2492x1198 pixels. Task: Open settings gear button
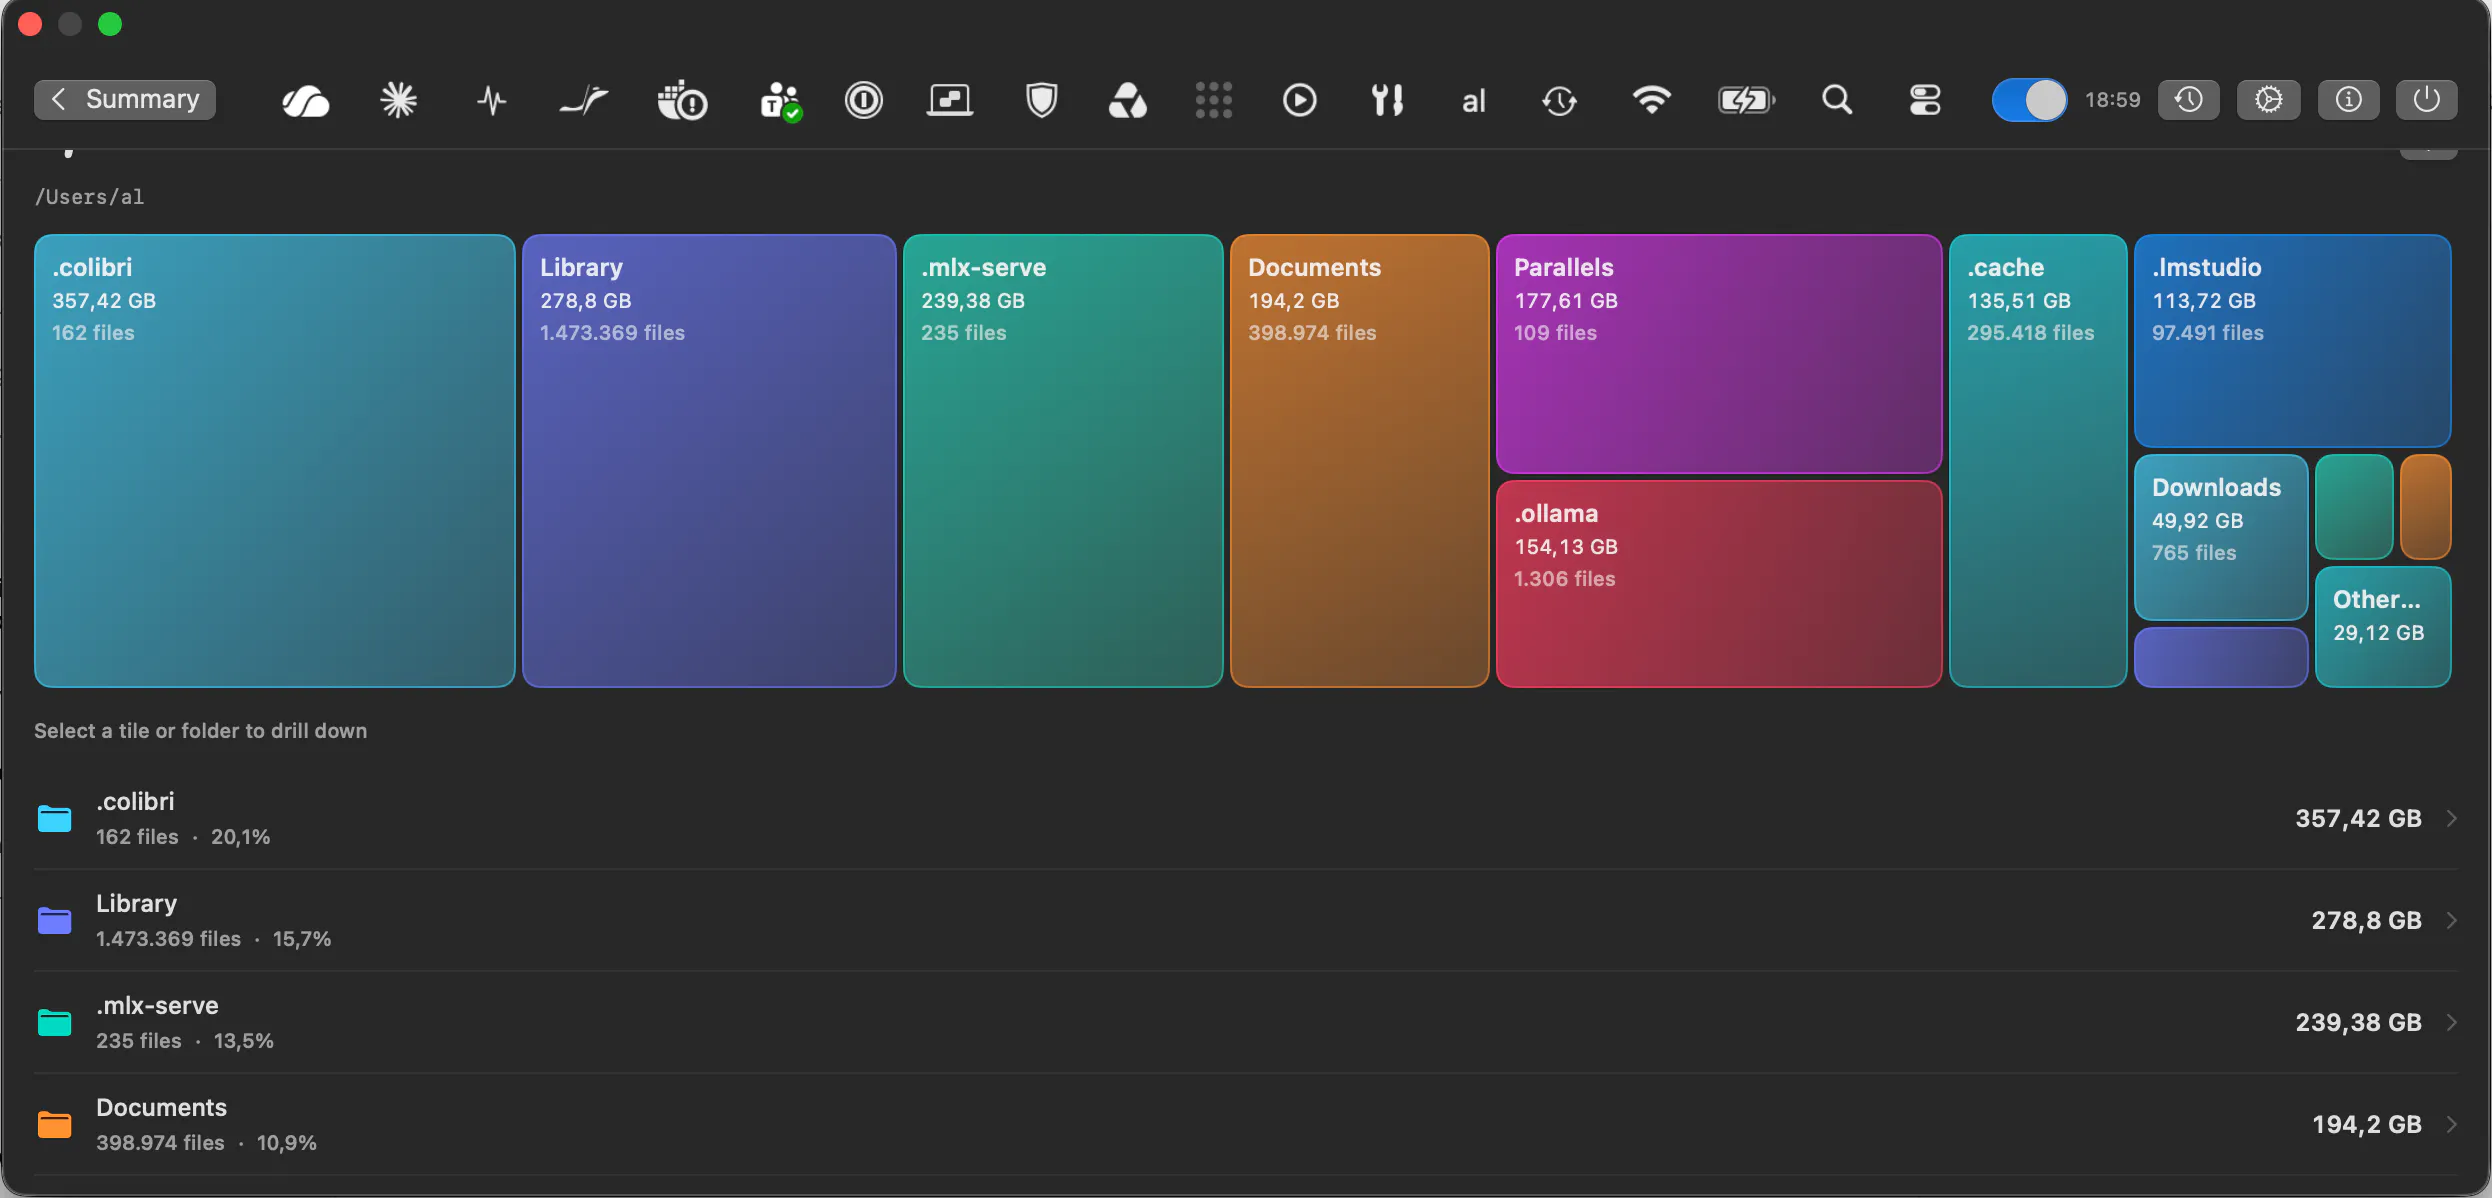click(2268, 100)
